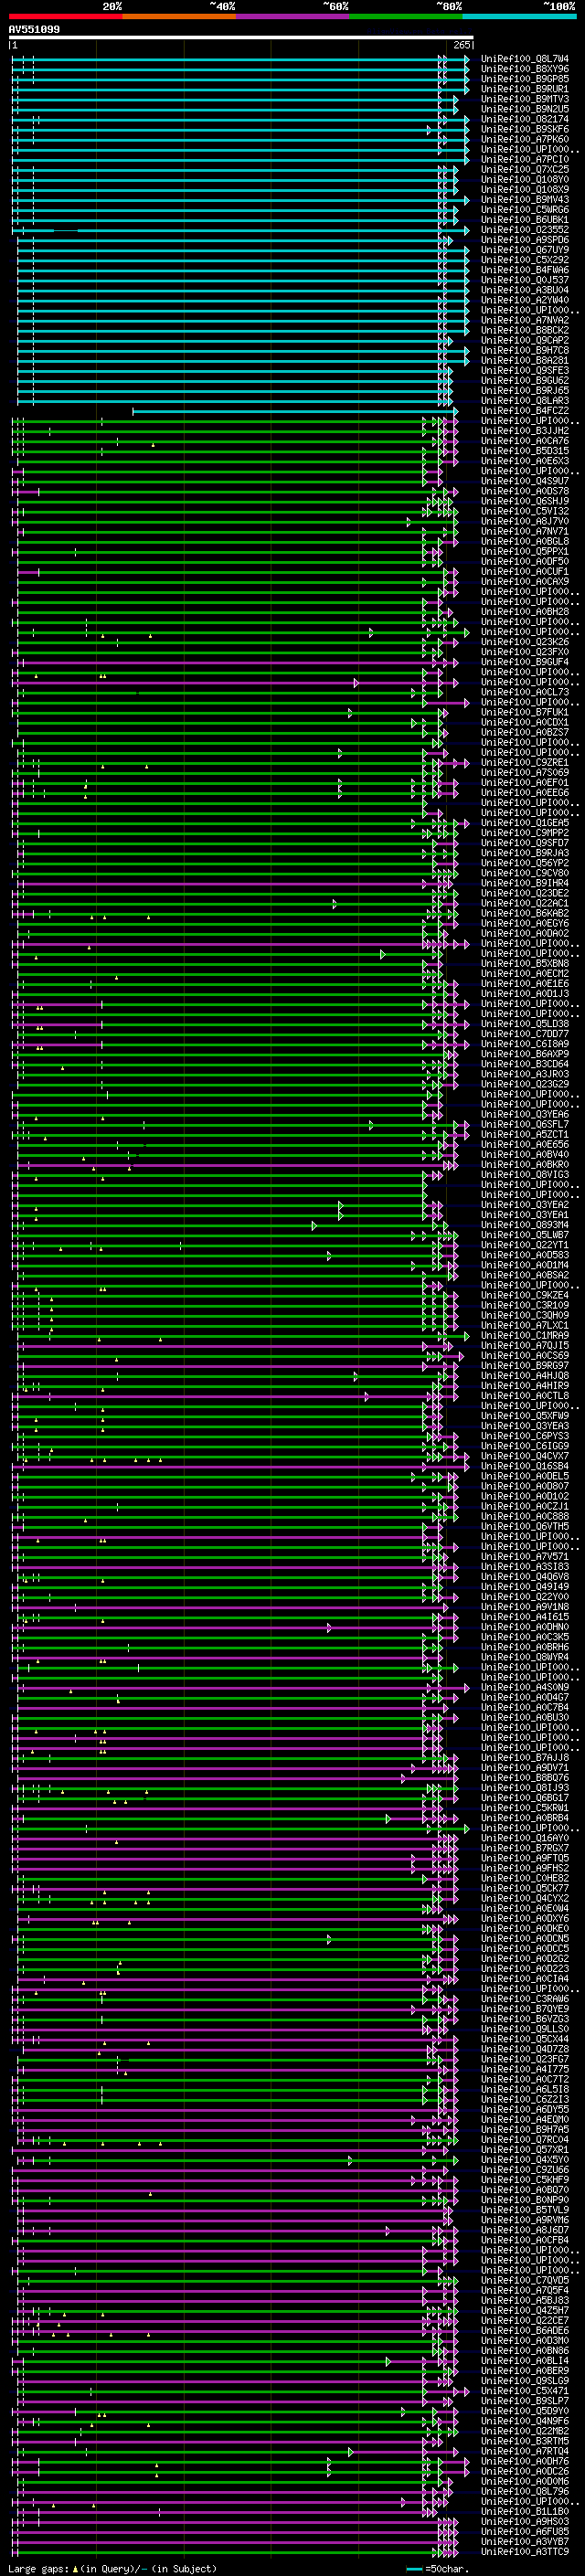
Task: Select the UniRef100_Q8LAR3 label
Action: click(525, 400)
